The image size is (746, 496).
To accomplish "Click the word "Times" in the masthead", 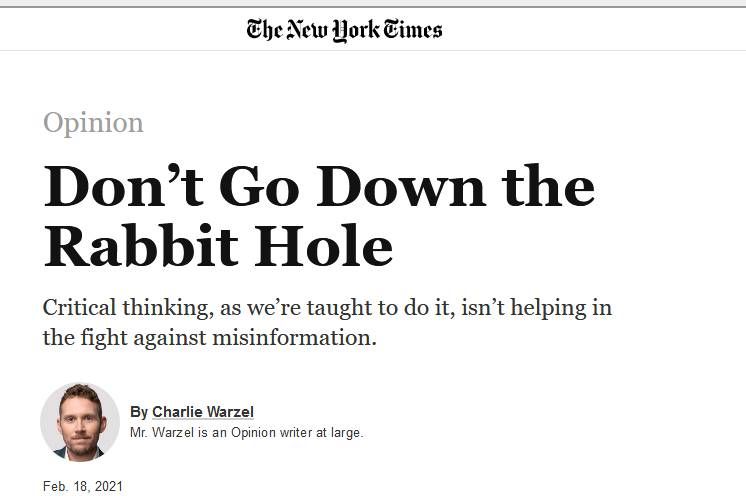I will 413,29.
